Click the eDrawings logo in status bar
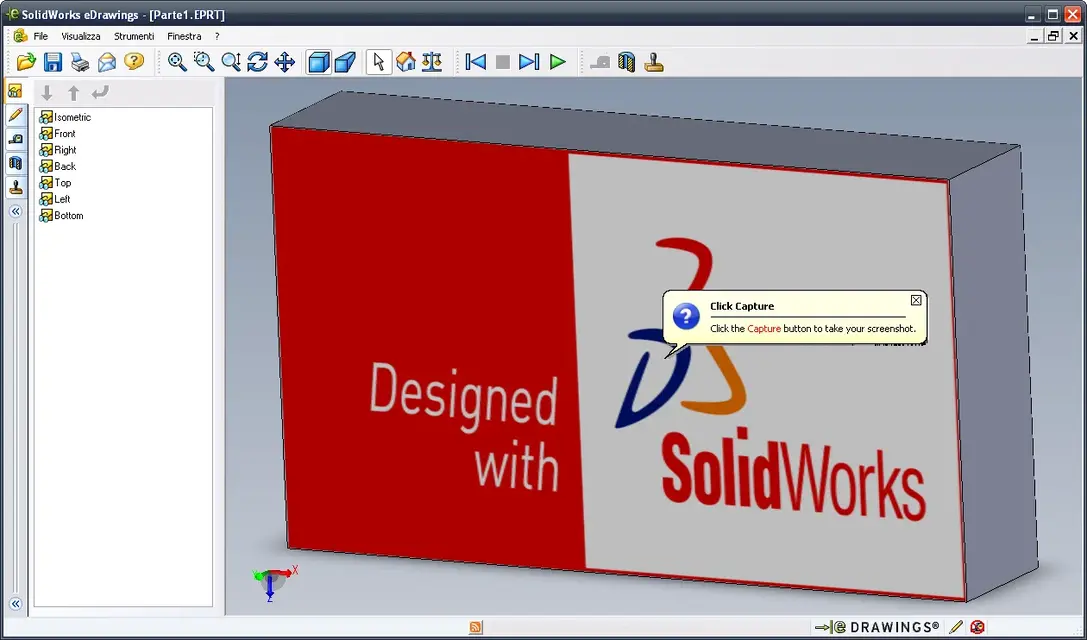The height and width of the screenshot is (640, 1087). 877,627
